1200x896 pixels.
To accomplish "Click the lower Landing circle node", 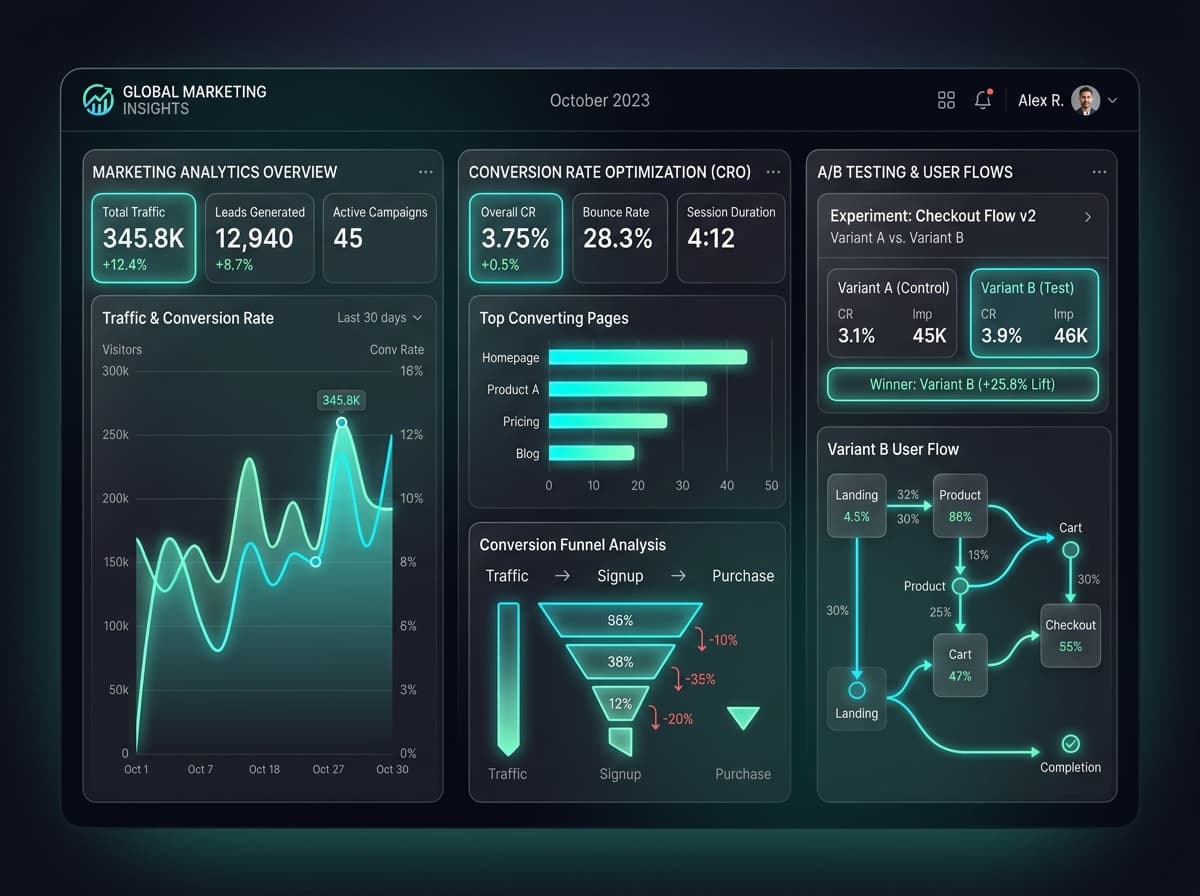I will click(x=857, y=690).
